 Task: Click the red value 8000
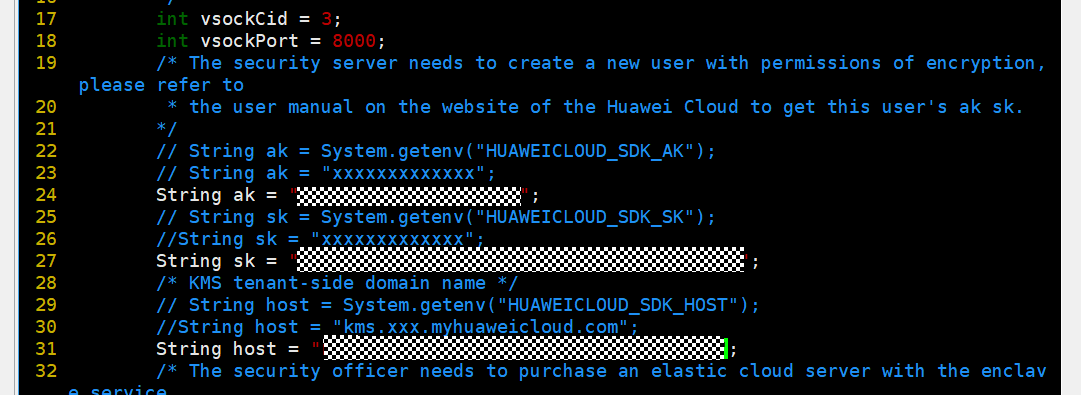tap(354, 41)
